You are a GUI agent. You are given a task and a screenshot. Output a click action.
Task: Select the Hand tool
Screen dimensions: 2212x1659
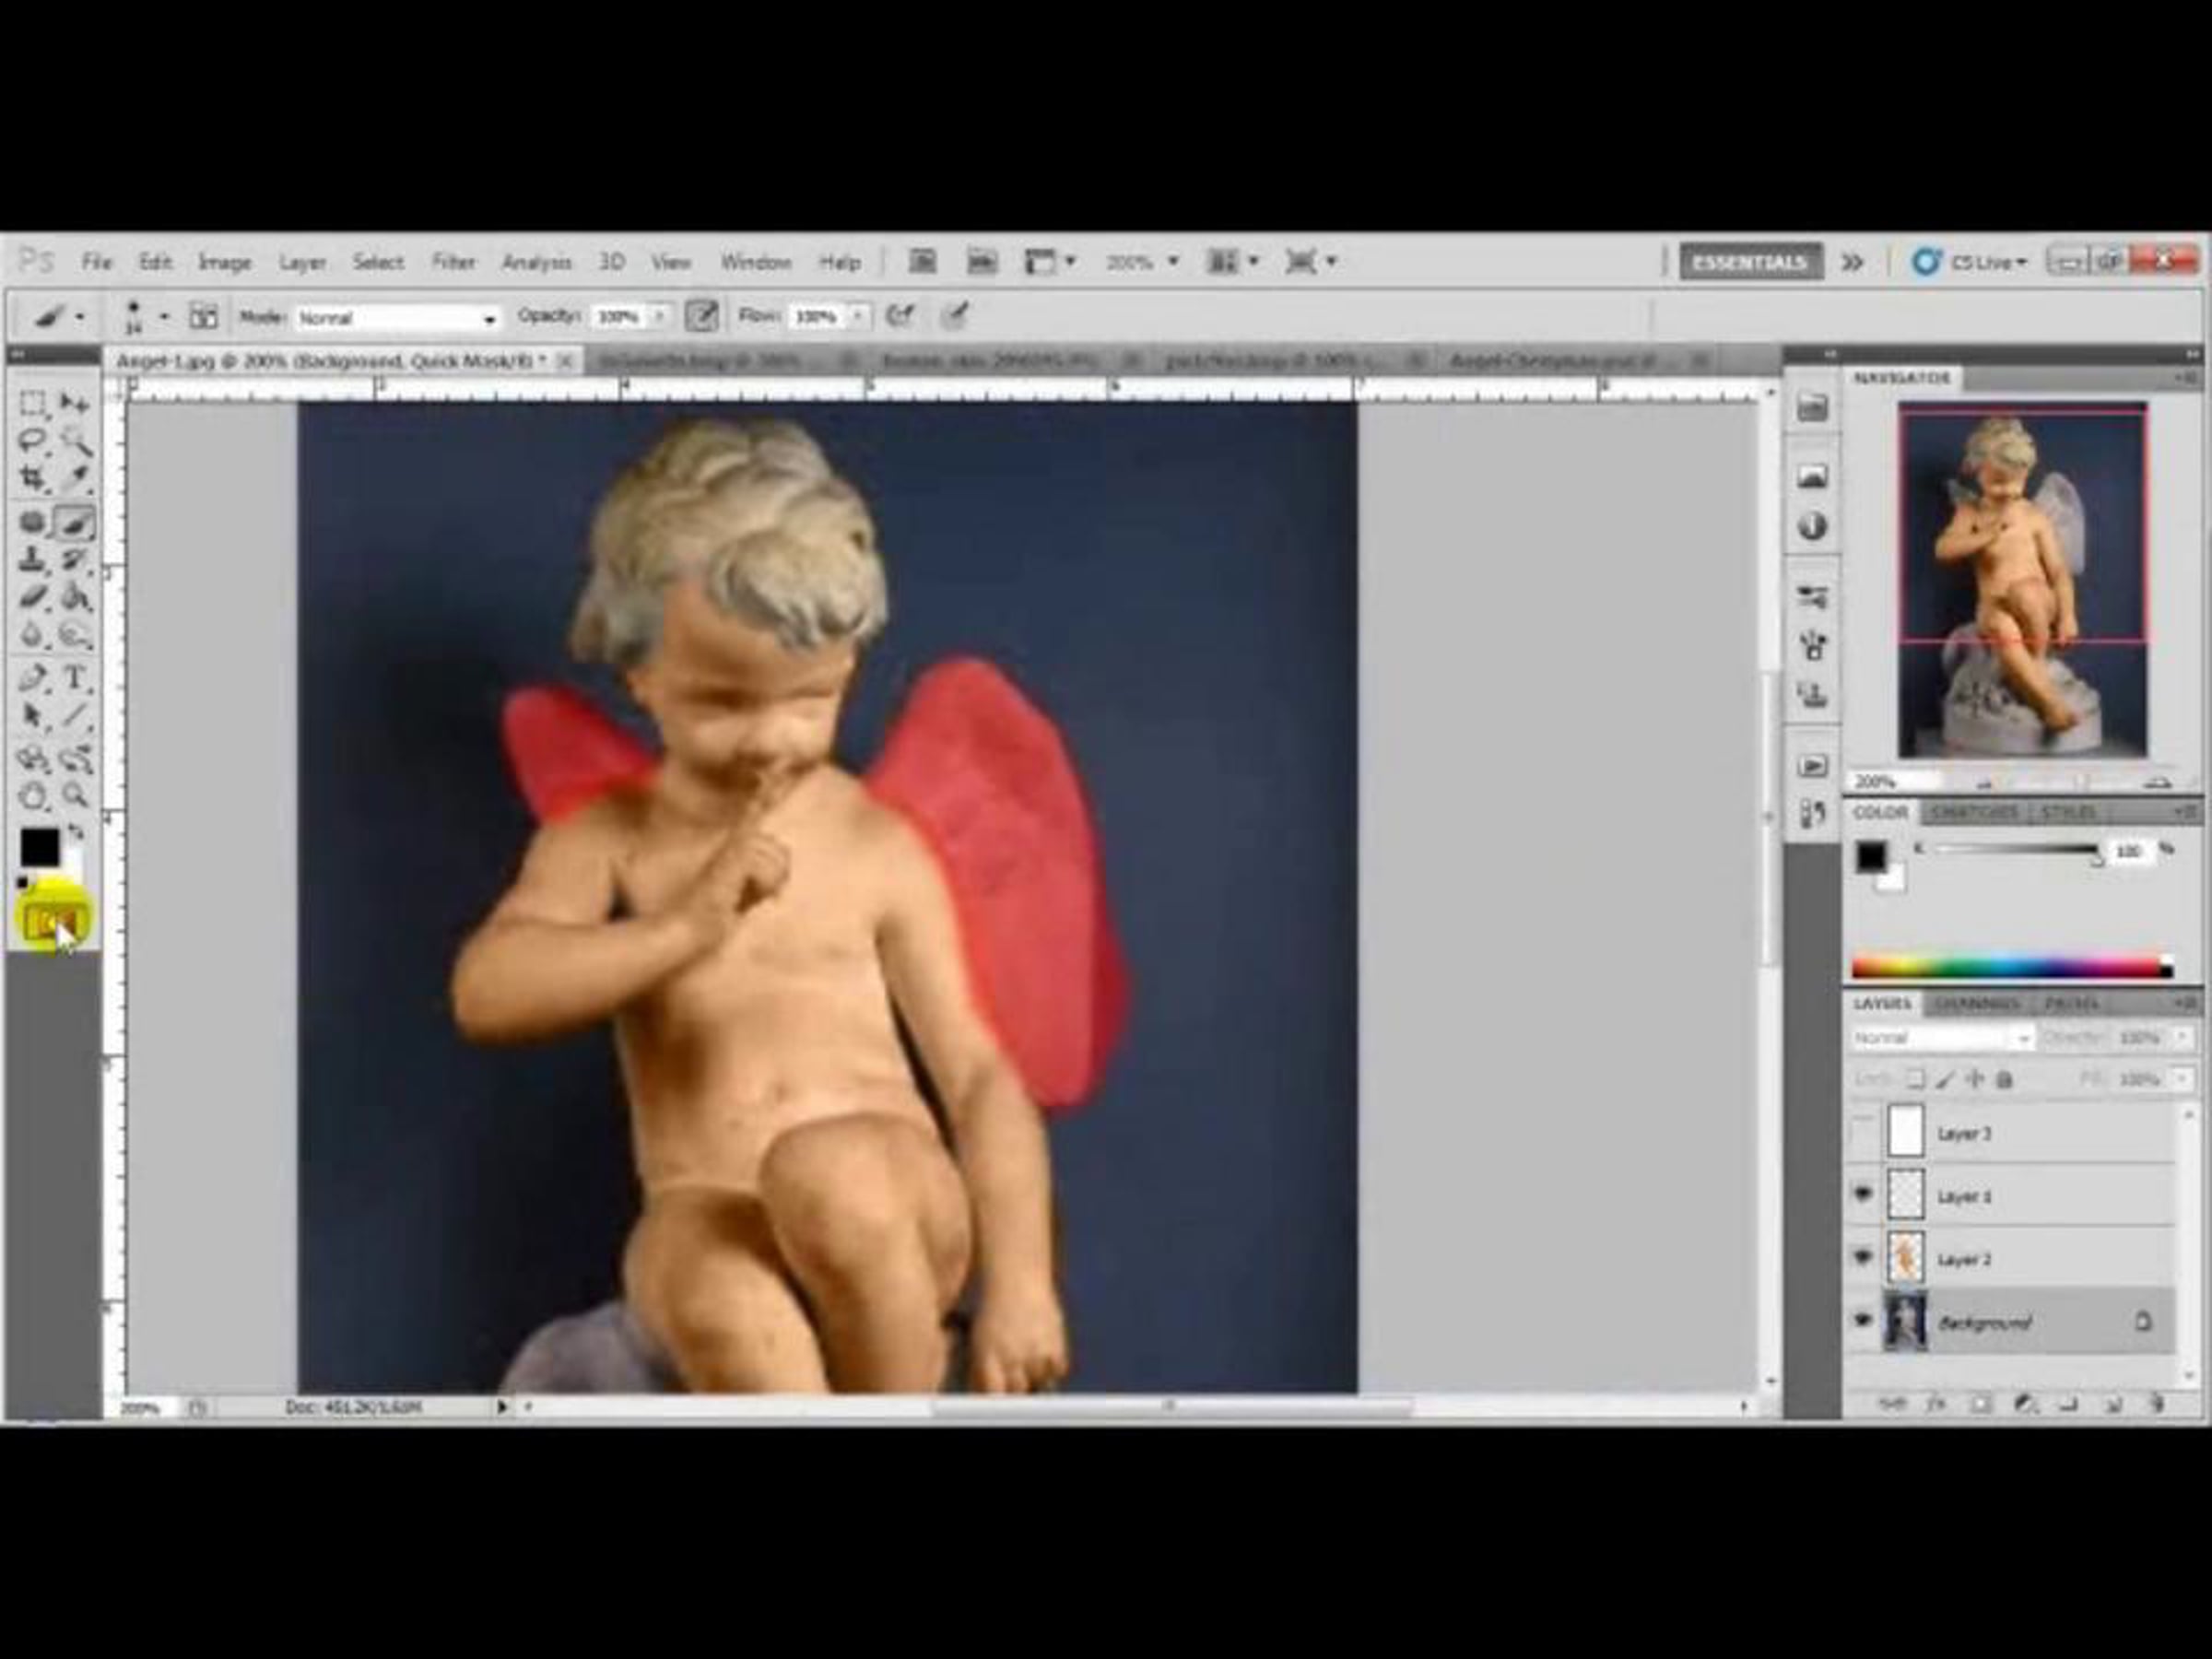(x=33, y=797)
